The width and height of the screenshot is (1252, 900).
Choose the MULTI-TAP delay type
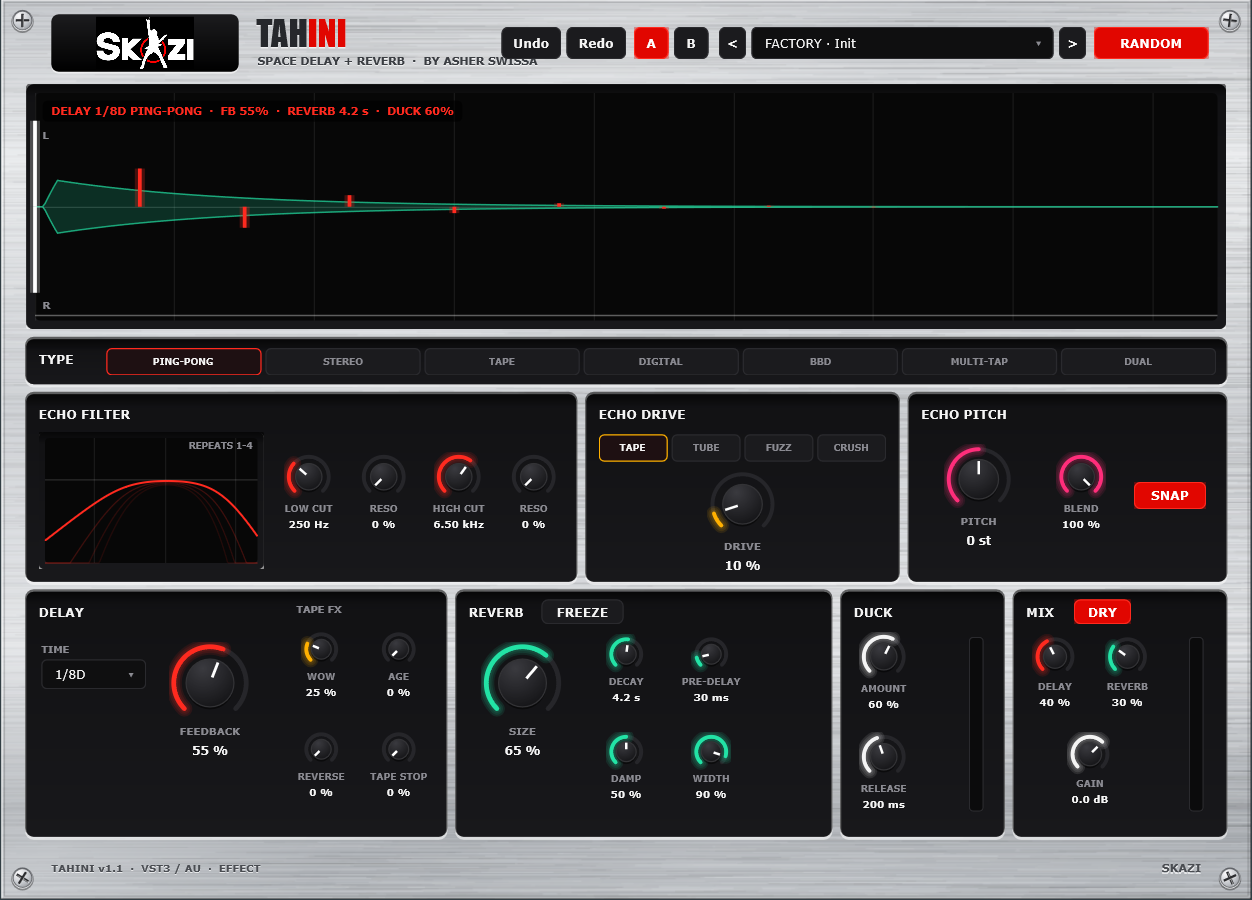click(979, 361)
